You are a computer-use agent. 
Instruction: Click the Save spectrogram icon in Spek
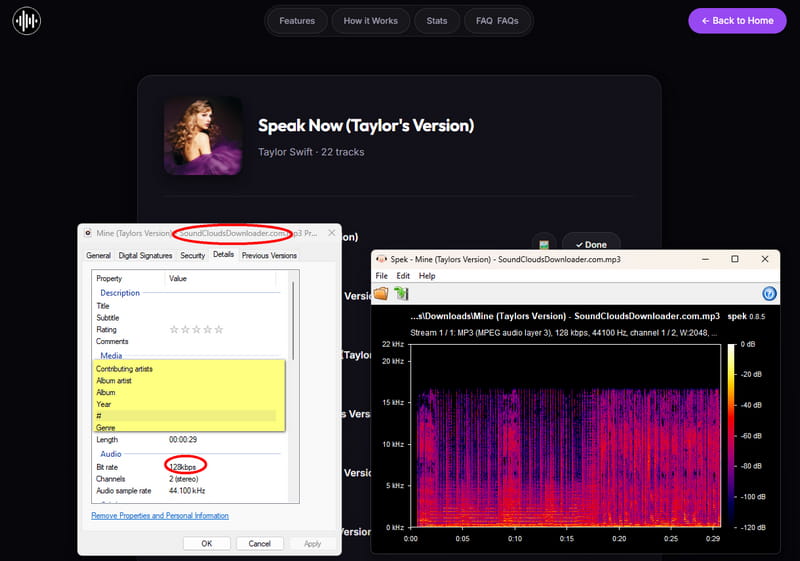tap(401, 294)
